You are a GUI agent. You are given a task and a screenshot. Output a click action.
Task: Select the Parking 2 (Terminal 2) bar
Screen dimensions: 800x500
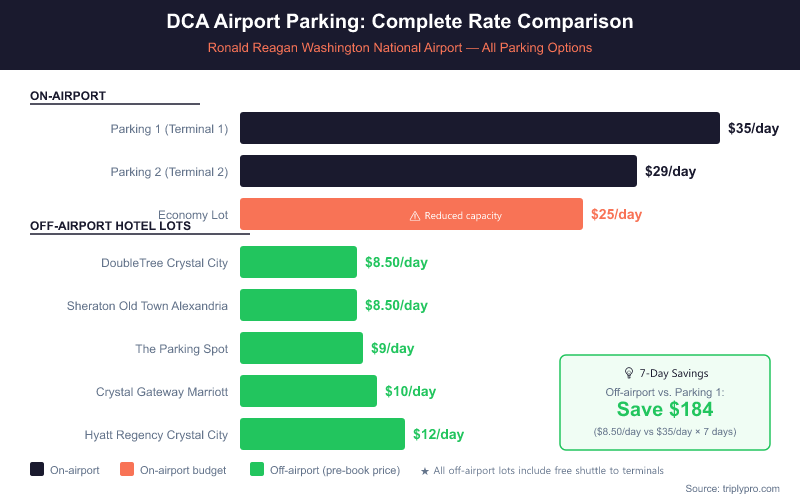[438, 172]
